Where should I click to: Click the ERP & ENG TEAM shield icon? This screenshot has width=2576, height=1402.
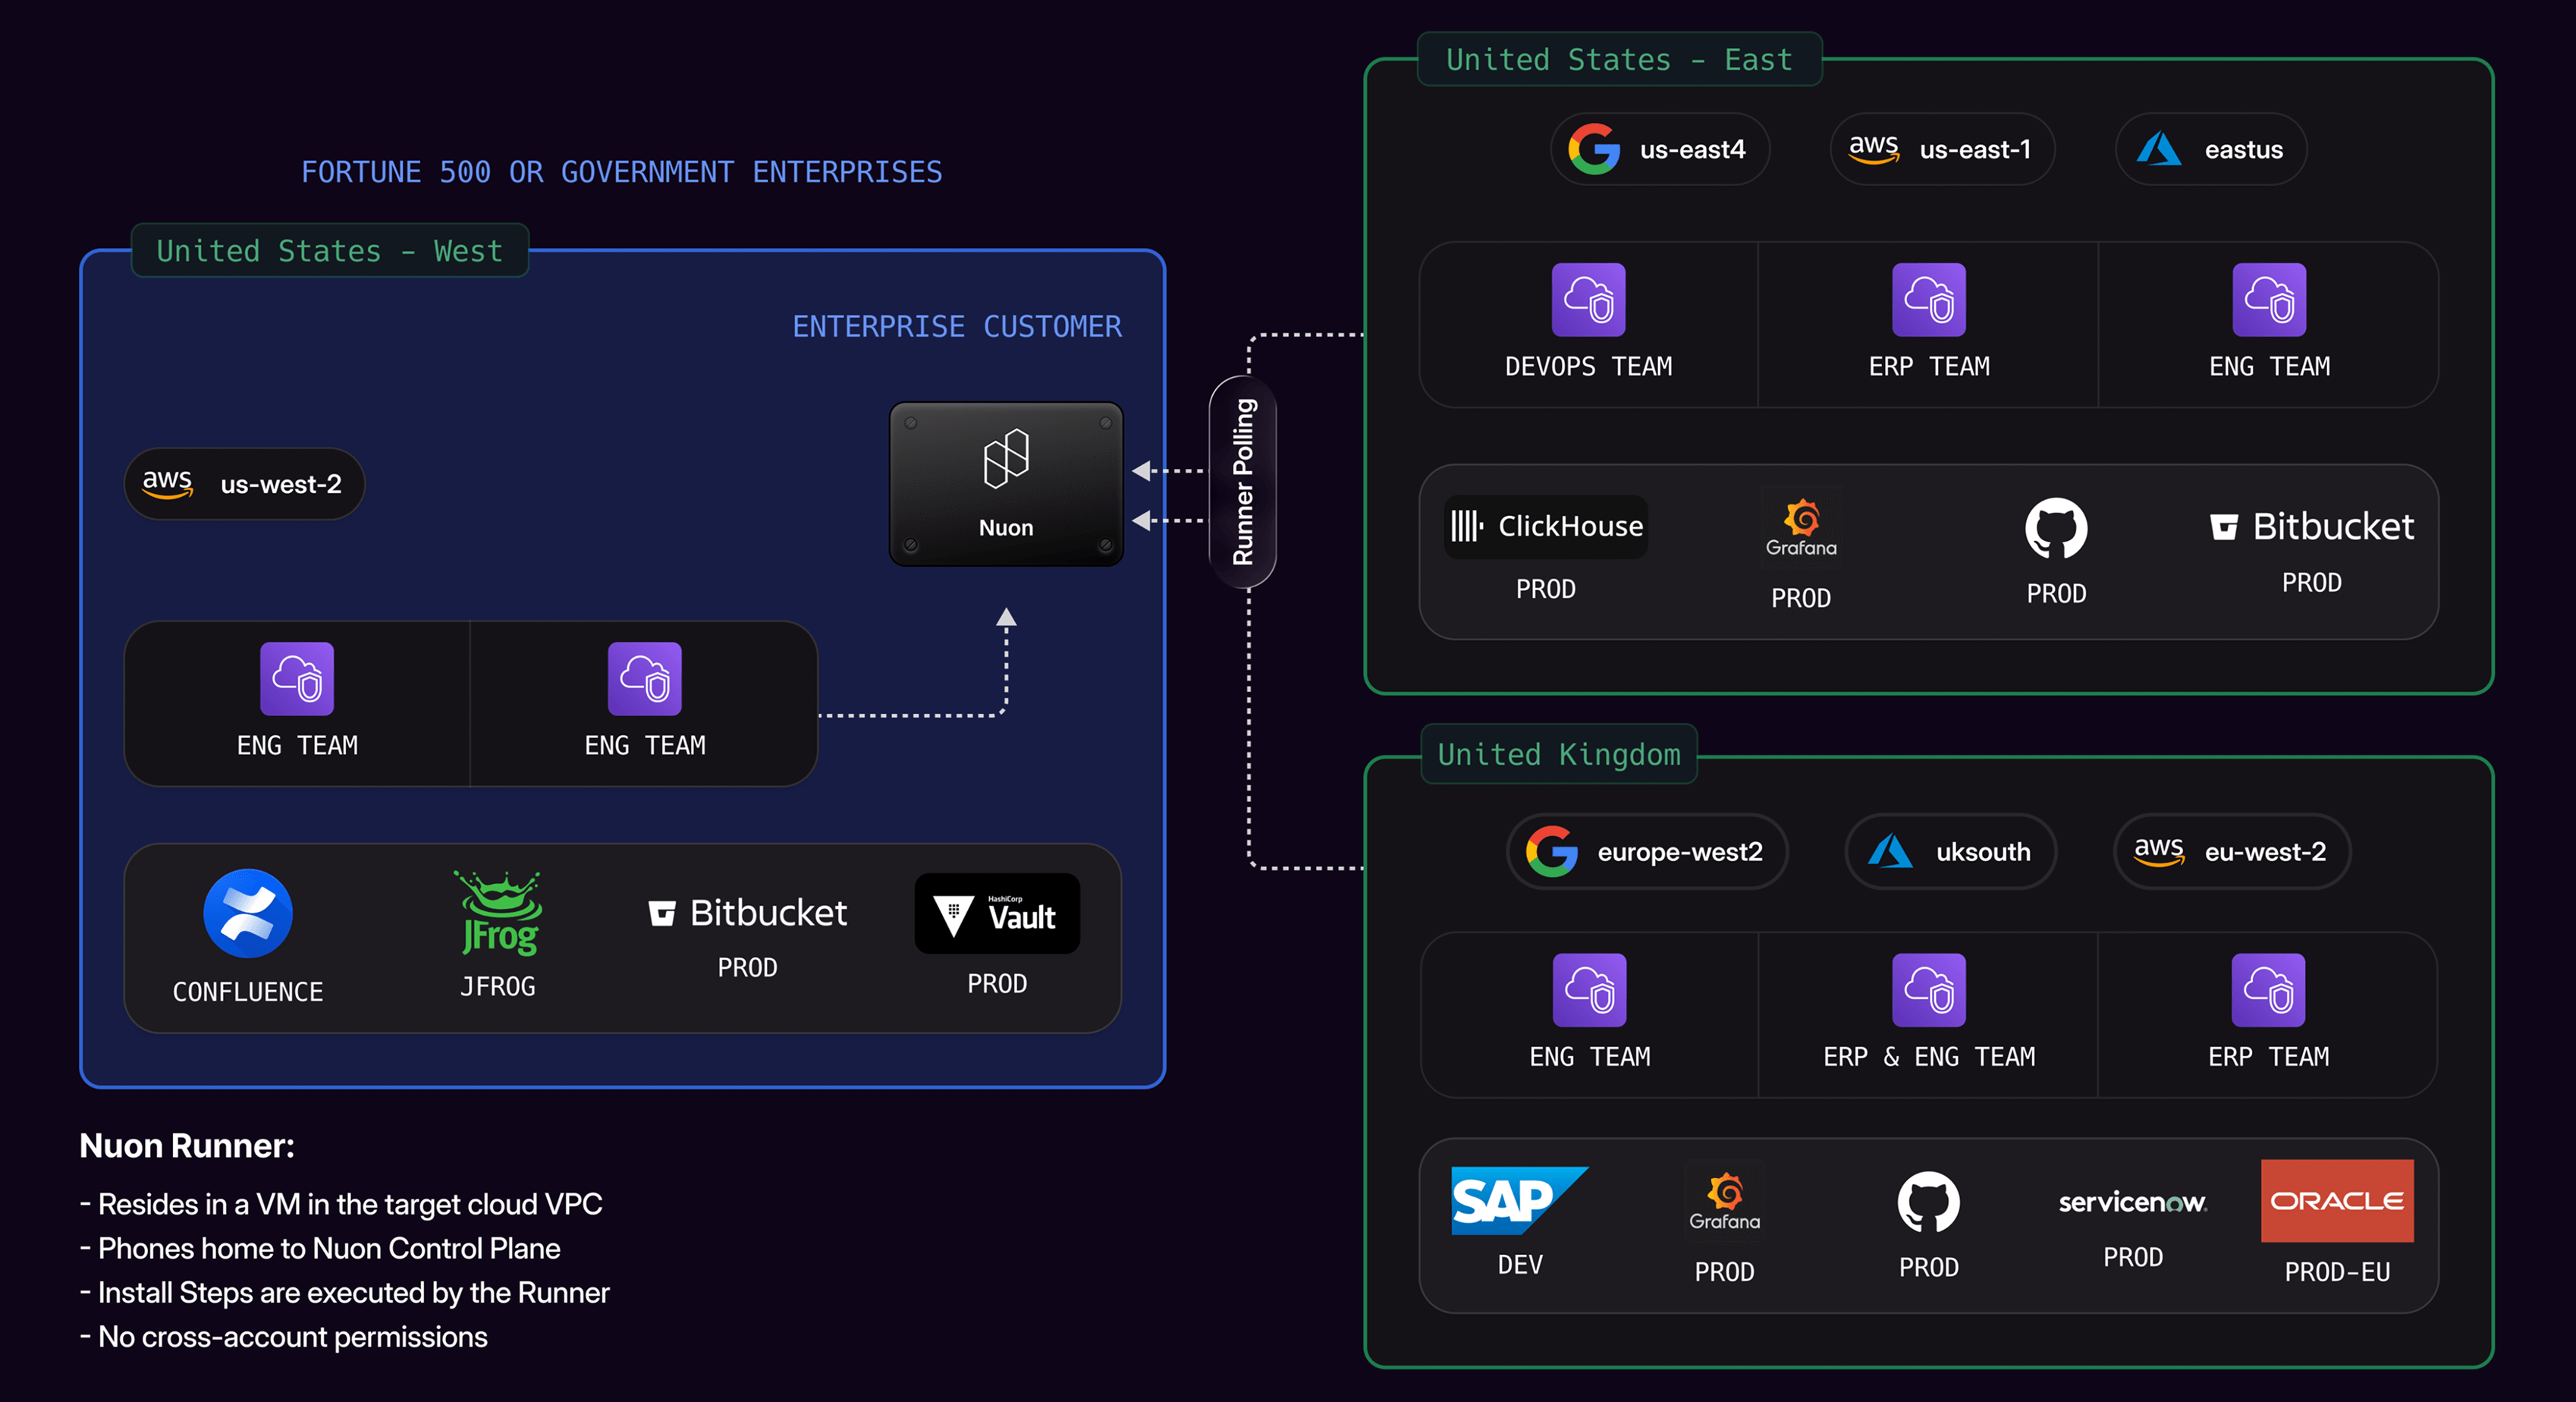[x=1928, y=990]
